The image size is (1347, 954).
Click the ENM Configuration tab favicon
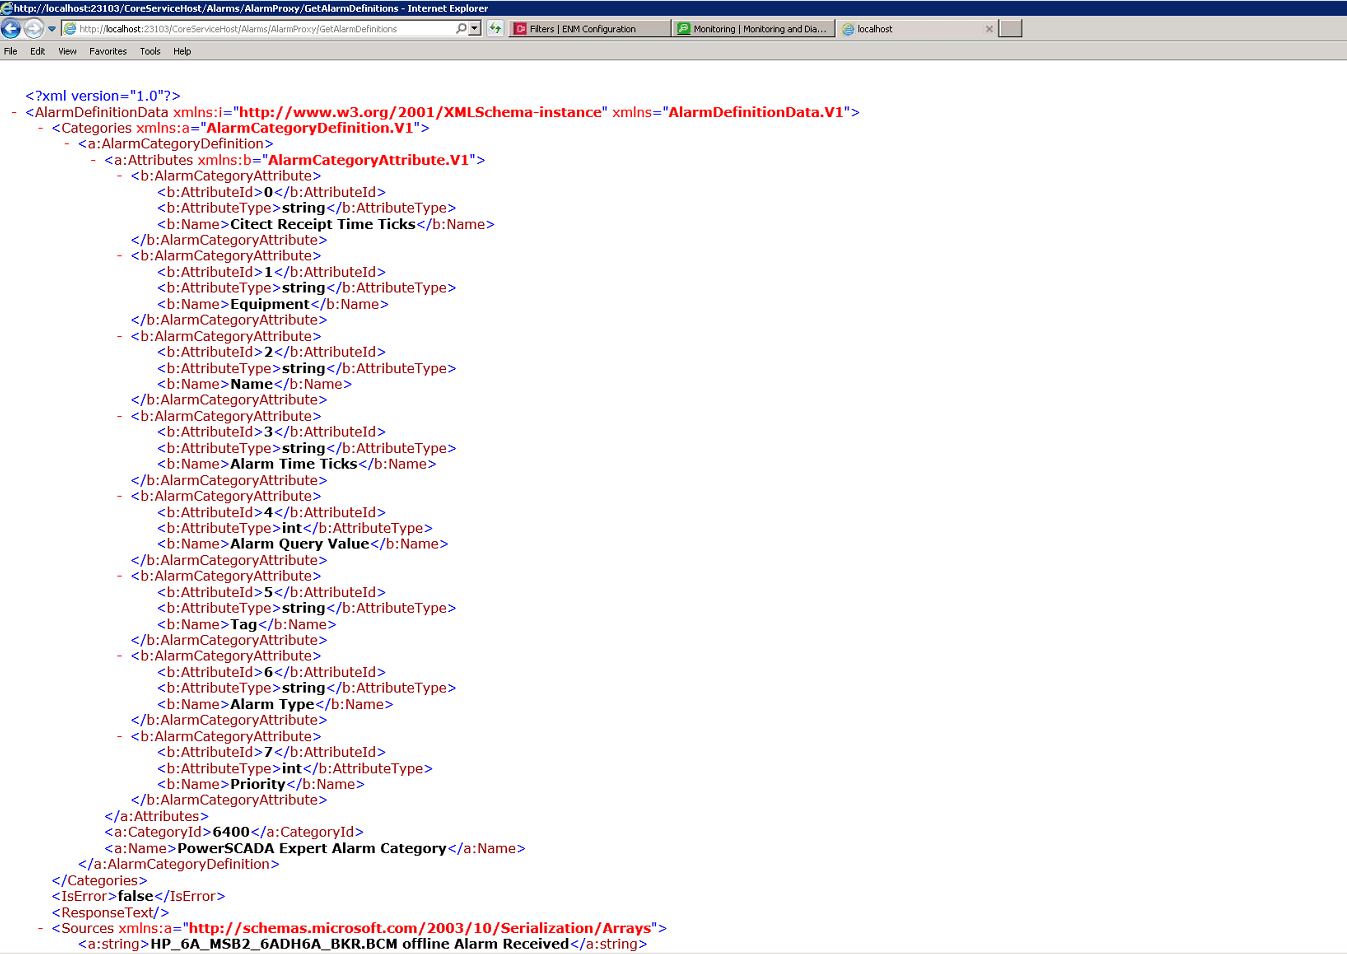(x=520, y=29)
